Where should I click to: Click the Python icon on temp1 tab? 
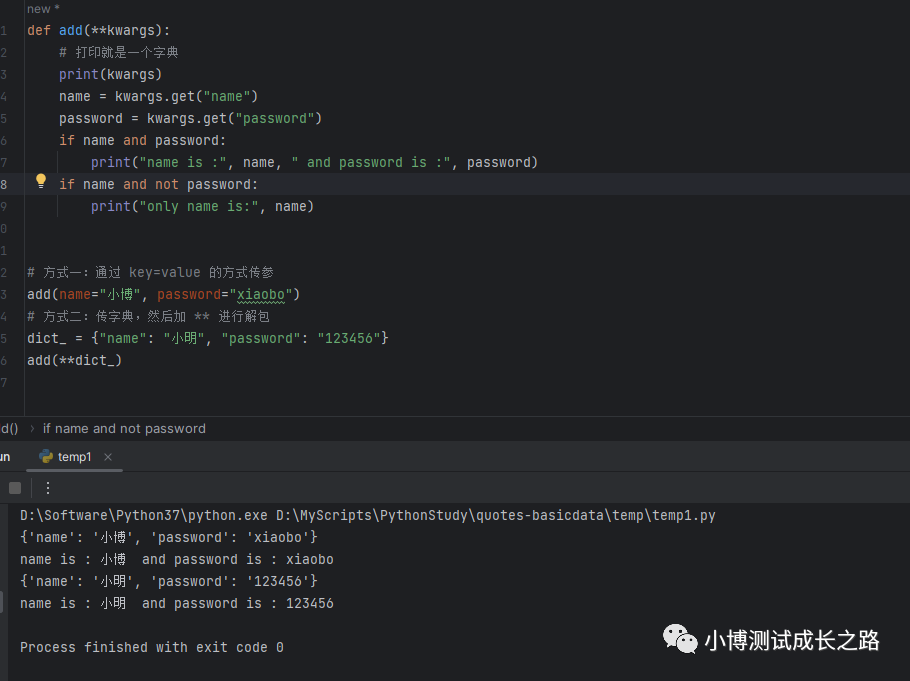(x=46, y=457)
